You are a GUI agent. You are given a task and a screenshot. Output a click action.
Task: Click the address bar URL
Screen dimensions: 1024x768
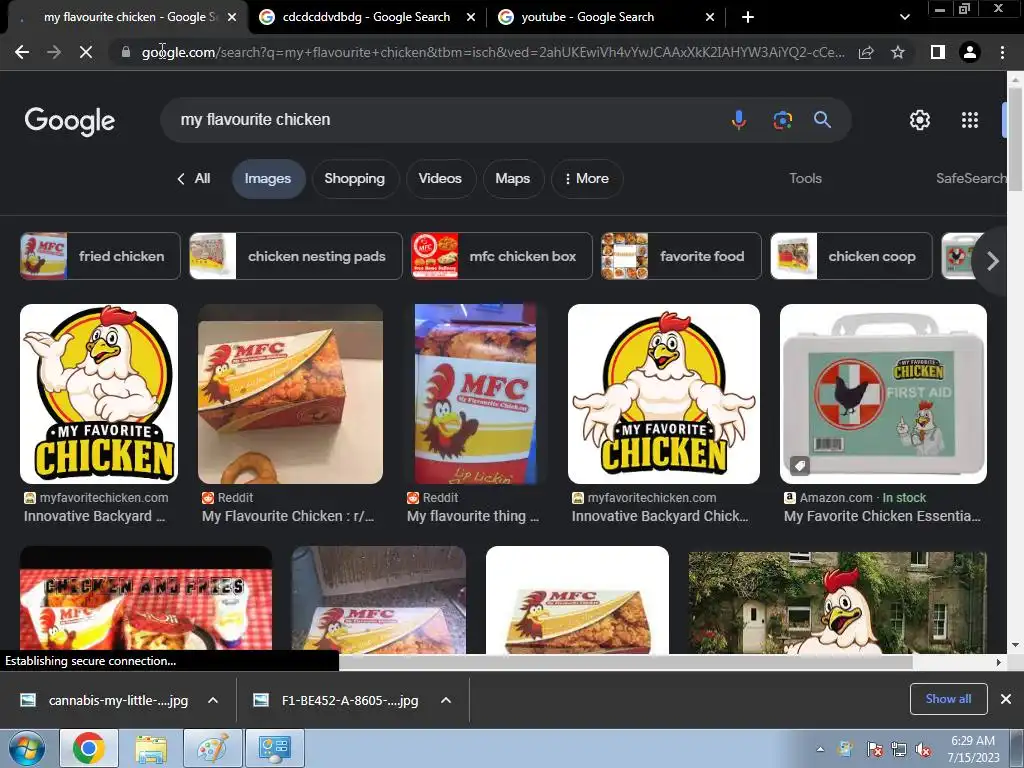tap(493, 52)
